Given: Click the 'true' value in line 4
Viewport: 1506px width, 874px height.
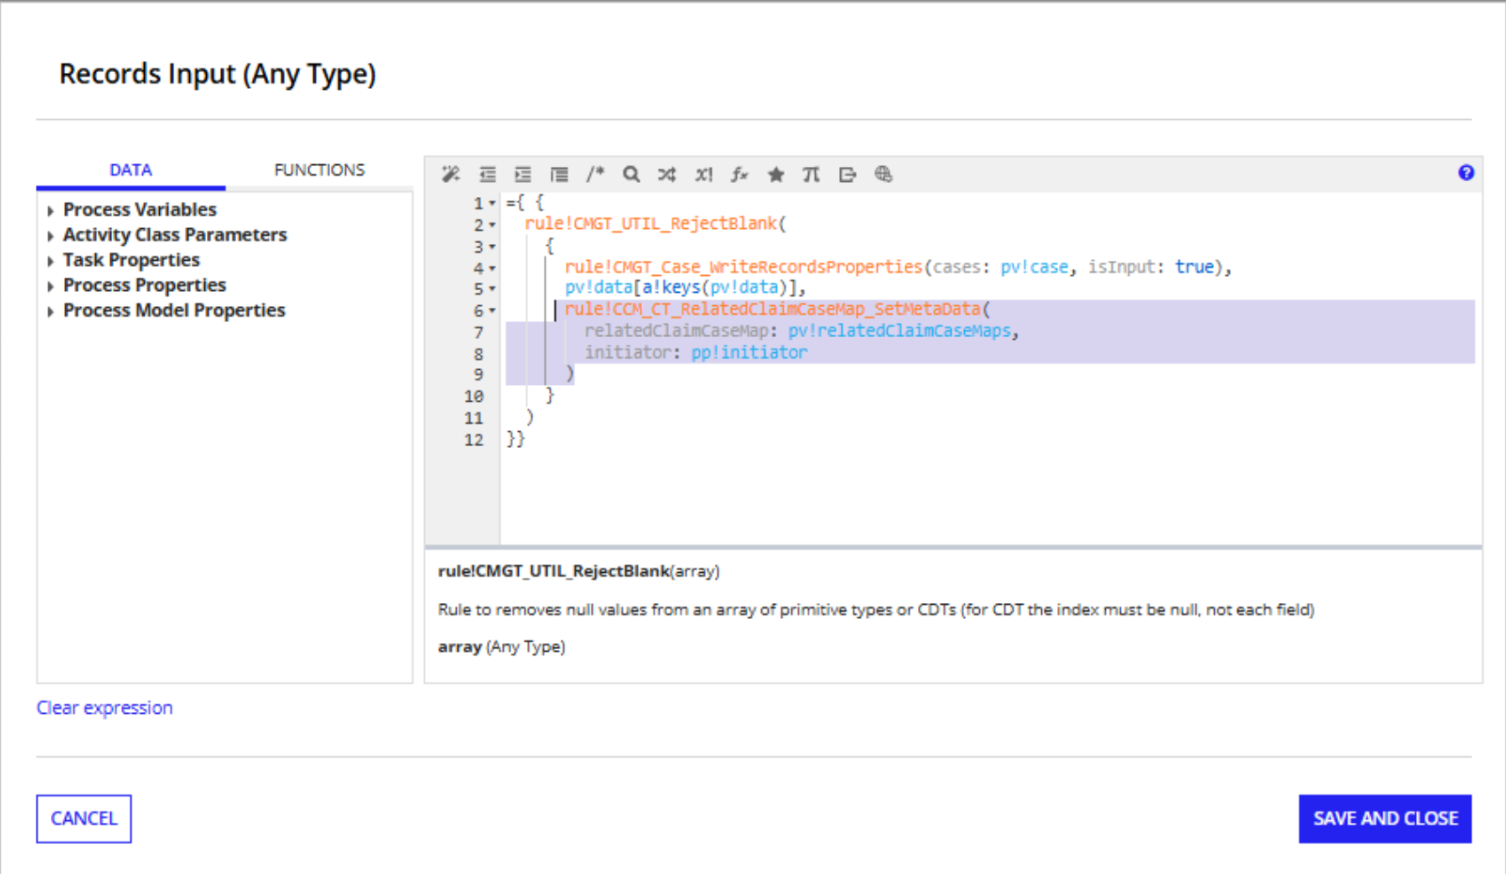Looking at the screenshot, I should (1194, 267).
